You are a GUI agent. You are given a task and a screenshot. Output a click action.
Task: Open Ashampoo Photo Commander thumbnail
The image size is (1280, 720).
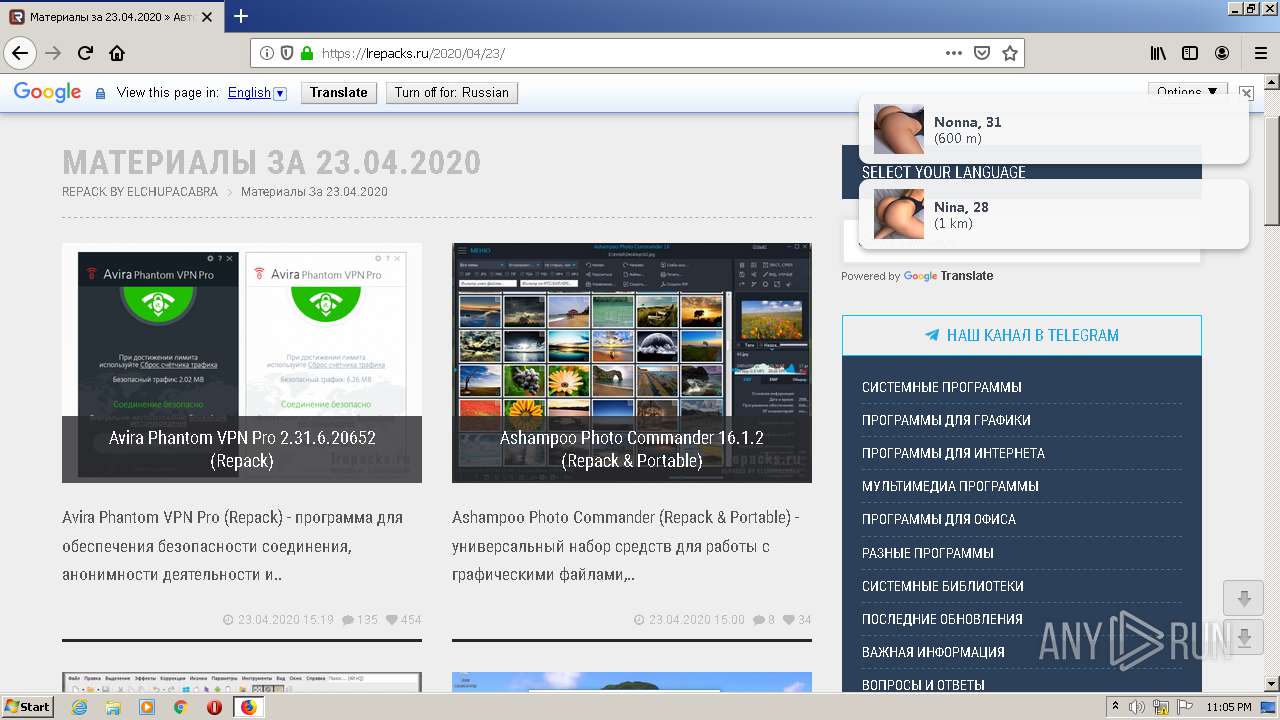click(x=632, y=363)
